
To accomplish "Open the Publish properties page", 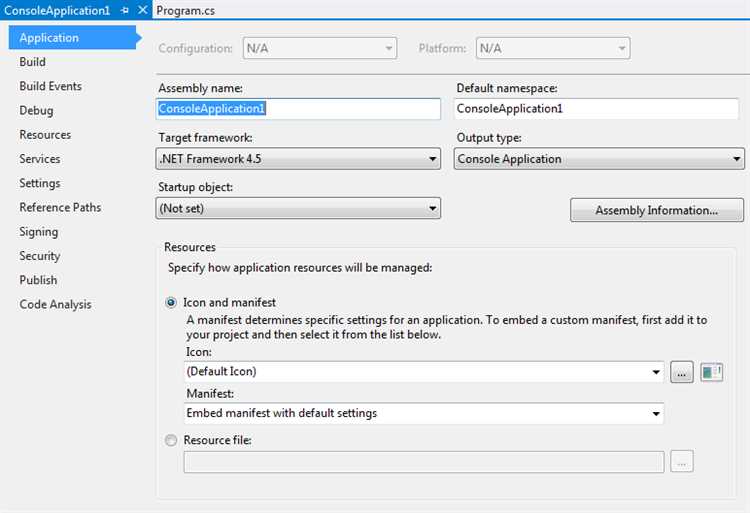I will (x=38, y=280).
